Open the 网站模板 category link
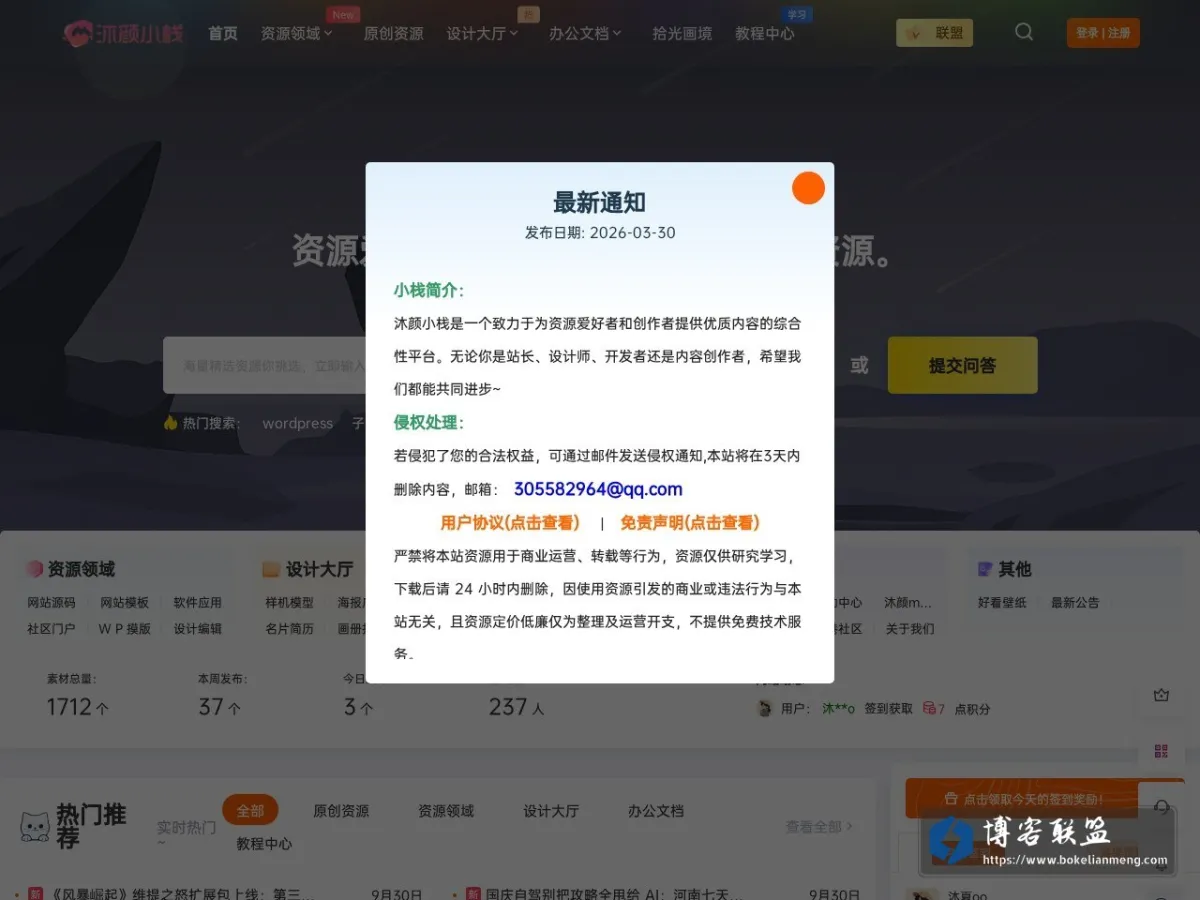 pyautogui.click(x=124, y=602)
